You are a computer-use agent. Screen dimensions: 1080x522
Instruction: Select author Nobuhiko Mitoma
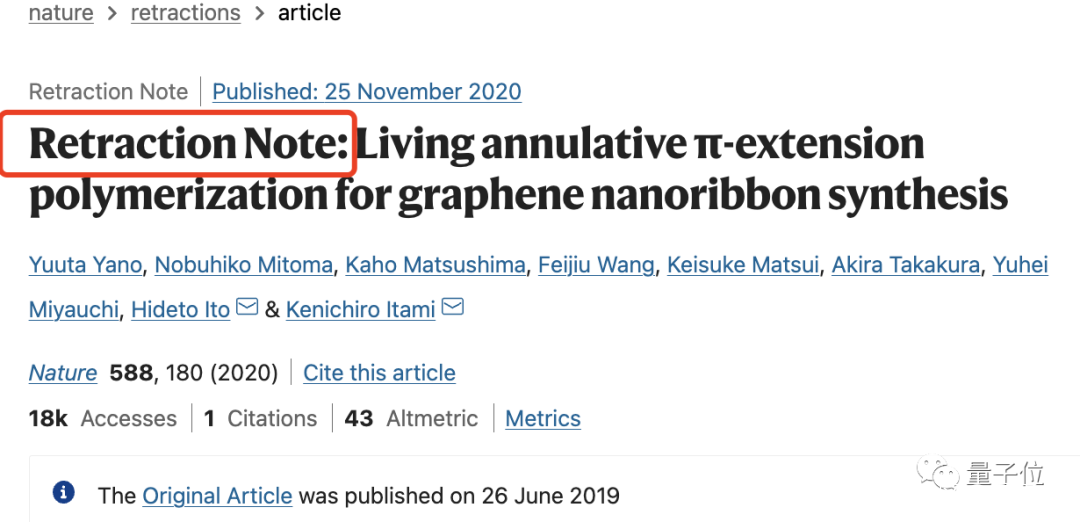[244, 265]
